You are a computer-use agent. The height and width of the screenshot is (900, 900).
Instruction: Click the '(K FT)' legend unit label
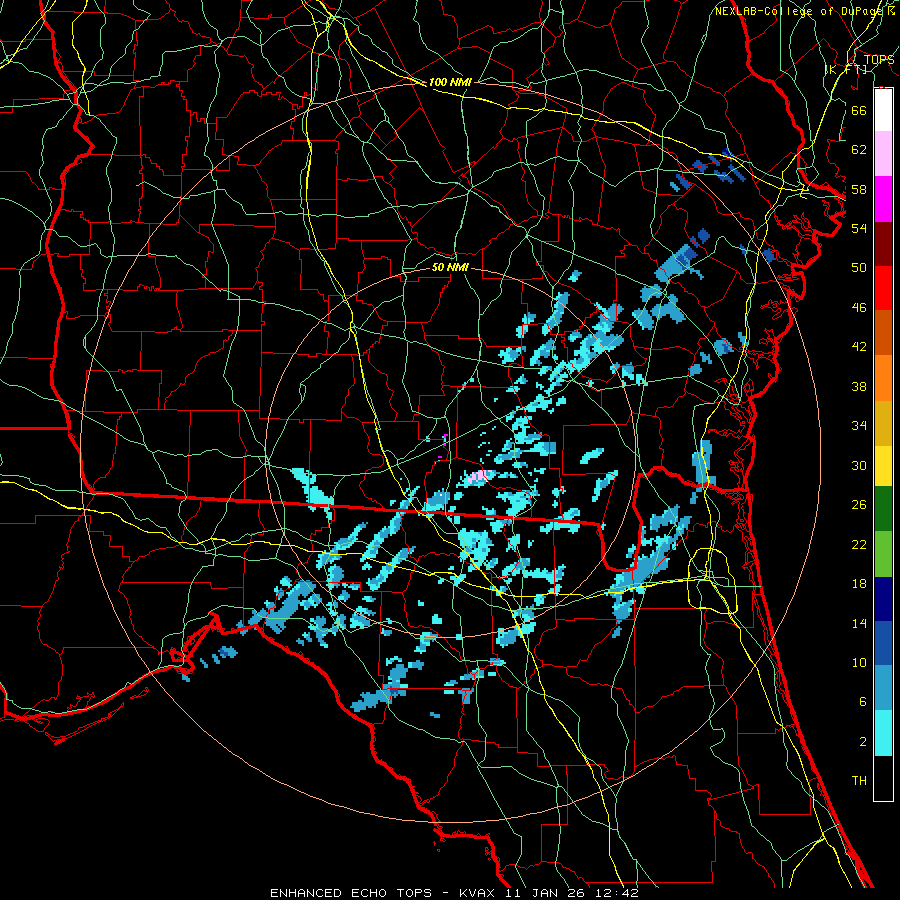[x=845, y=69]
